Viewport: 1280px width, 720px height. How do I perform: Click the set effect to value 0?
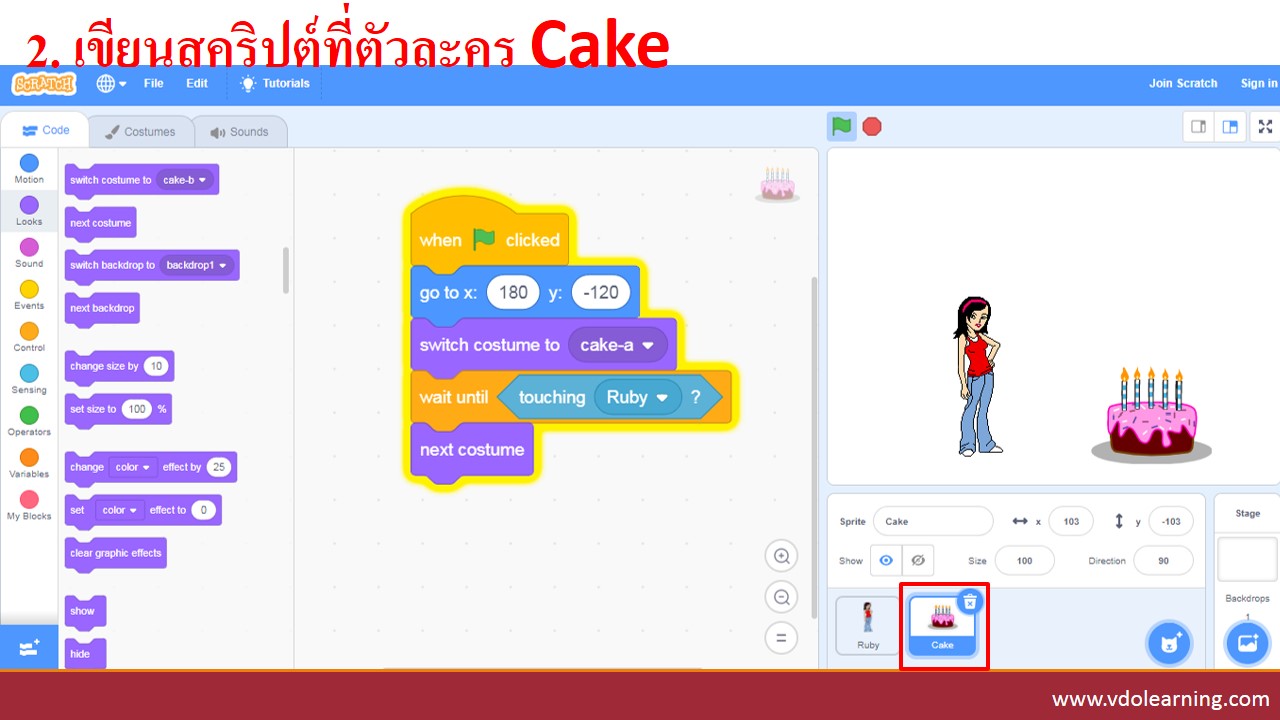[204, 510]
